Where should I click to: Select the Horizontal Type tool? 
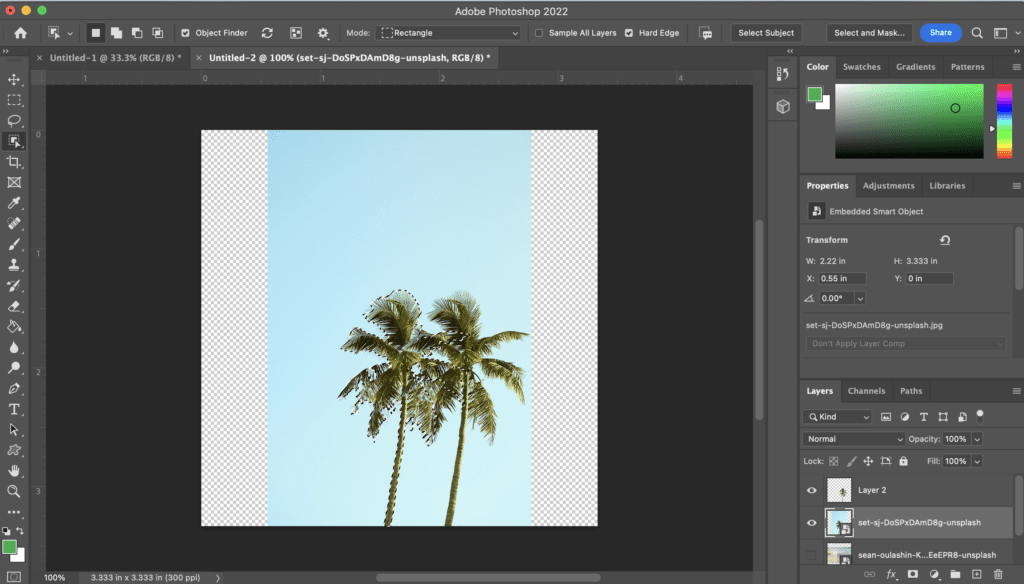(x=14, y=409)
